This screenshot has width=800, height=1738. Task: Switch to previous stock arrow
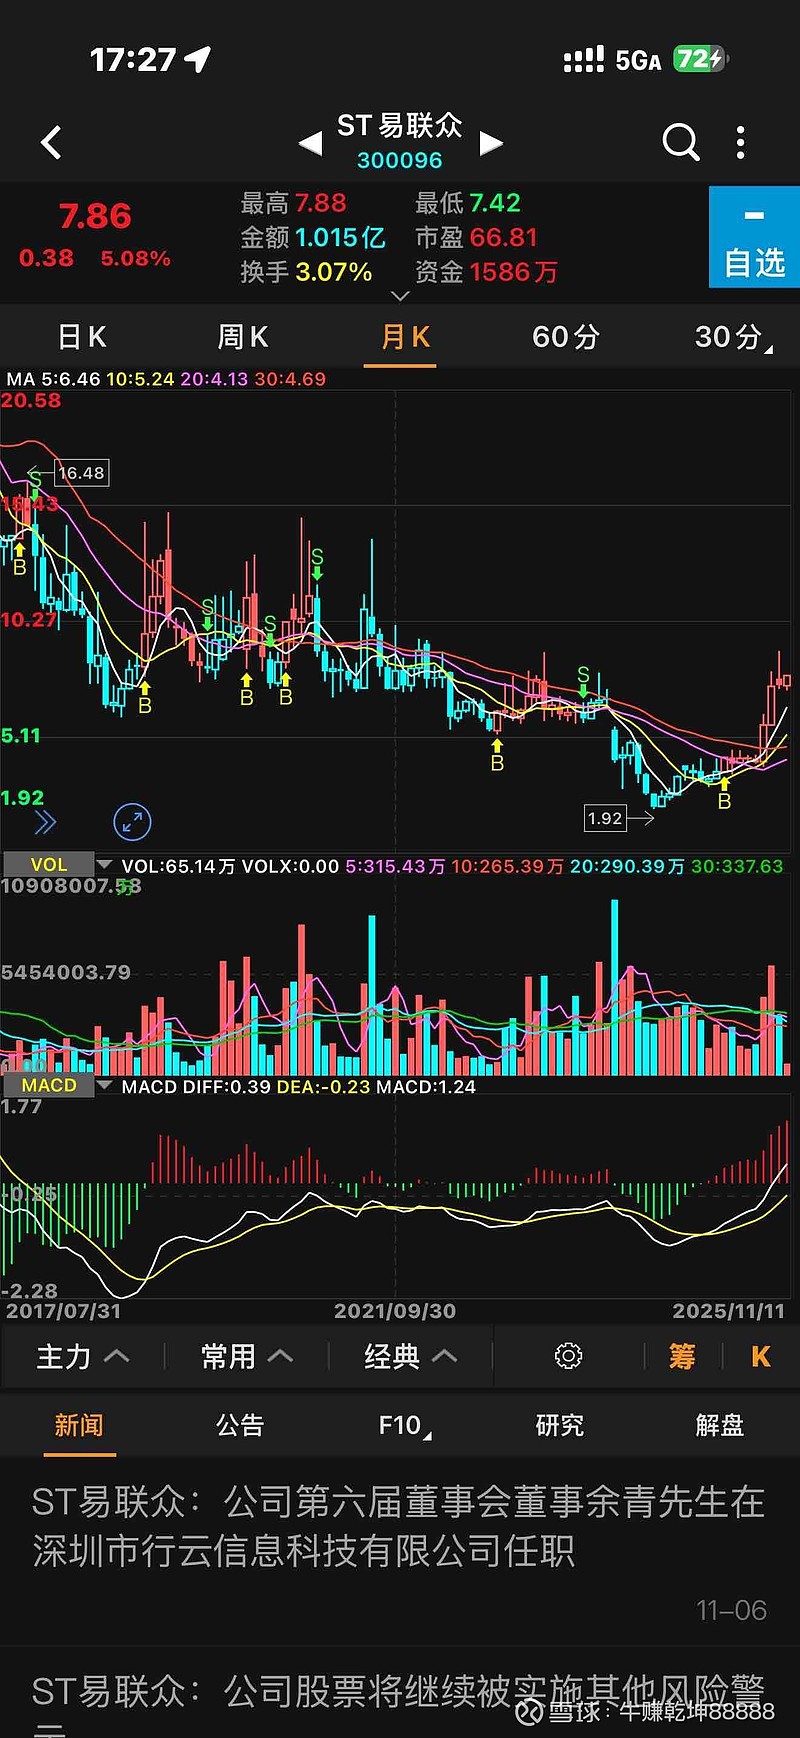pyautogui.click(x=311, y=143)
